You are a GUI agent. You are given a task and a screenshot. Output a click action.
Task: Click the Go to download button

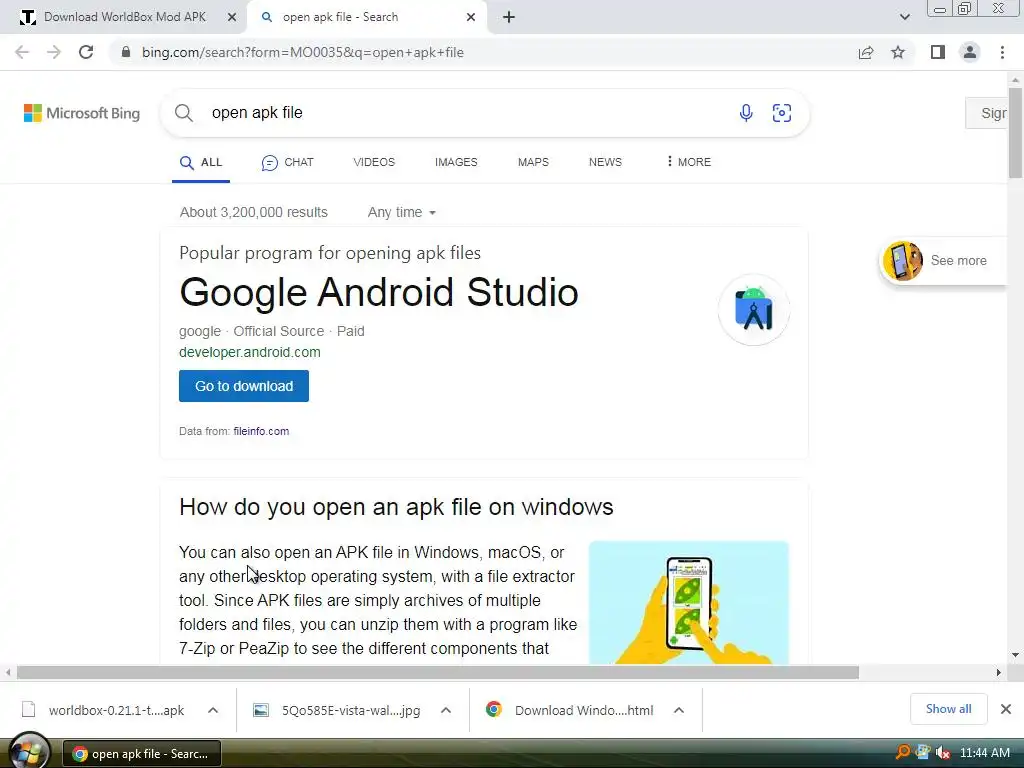[x=244, y=386]
